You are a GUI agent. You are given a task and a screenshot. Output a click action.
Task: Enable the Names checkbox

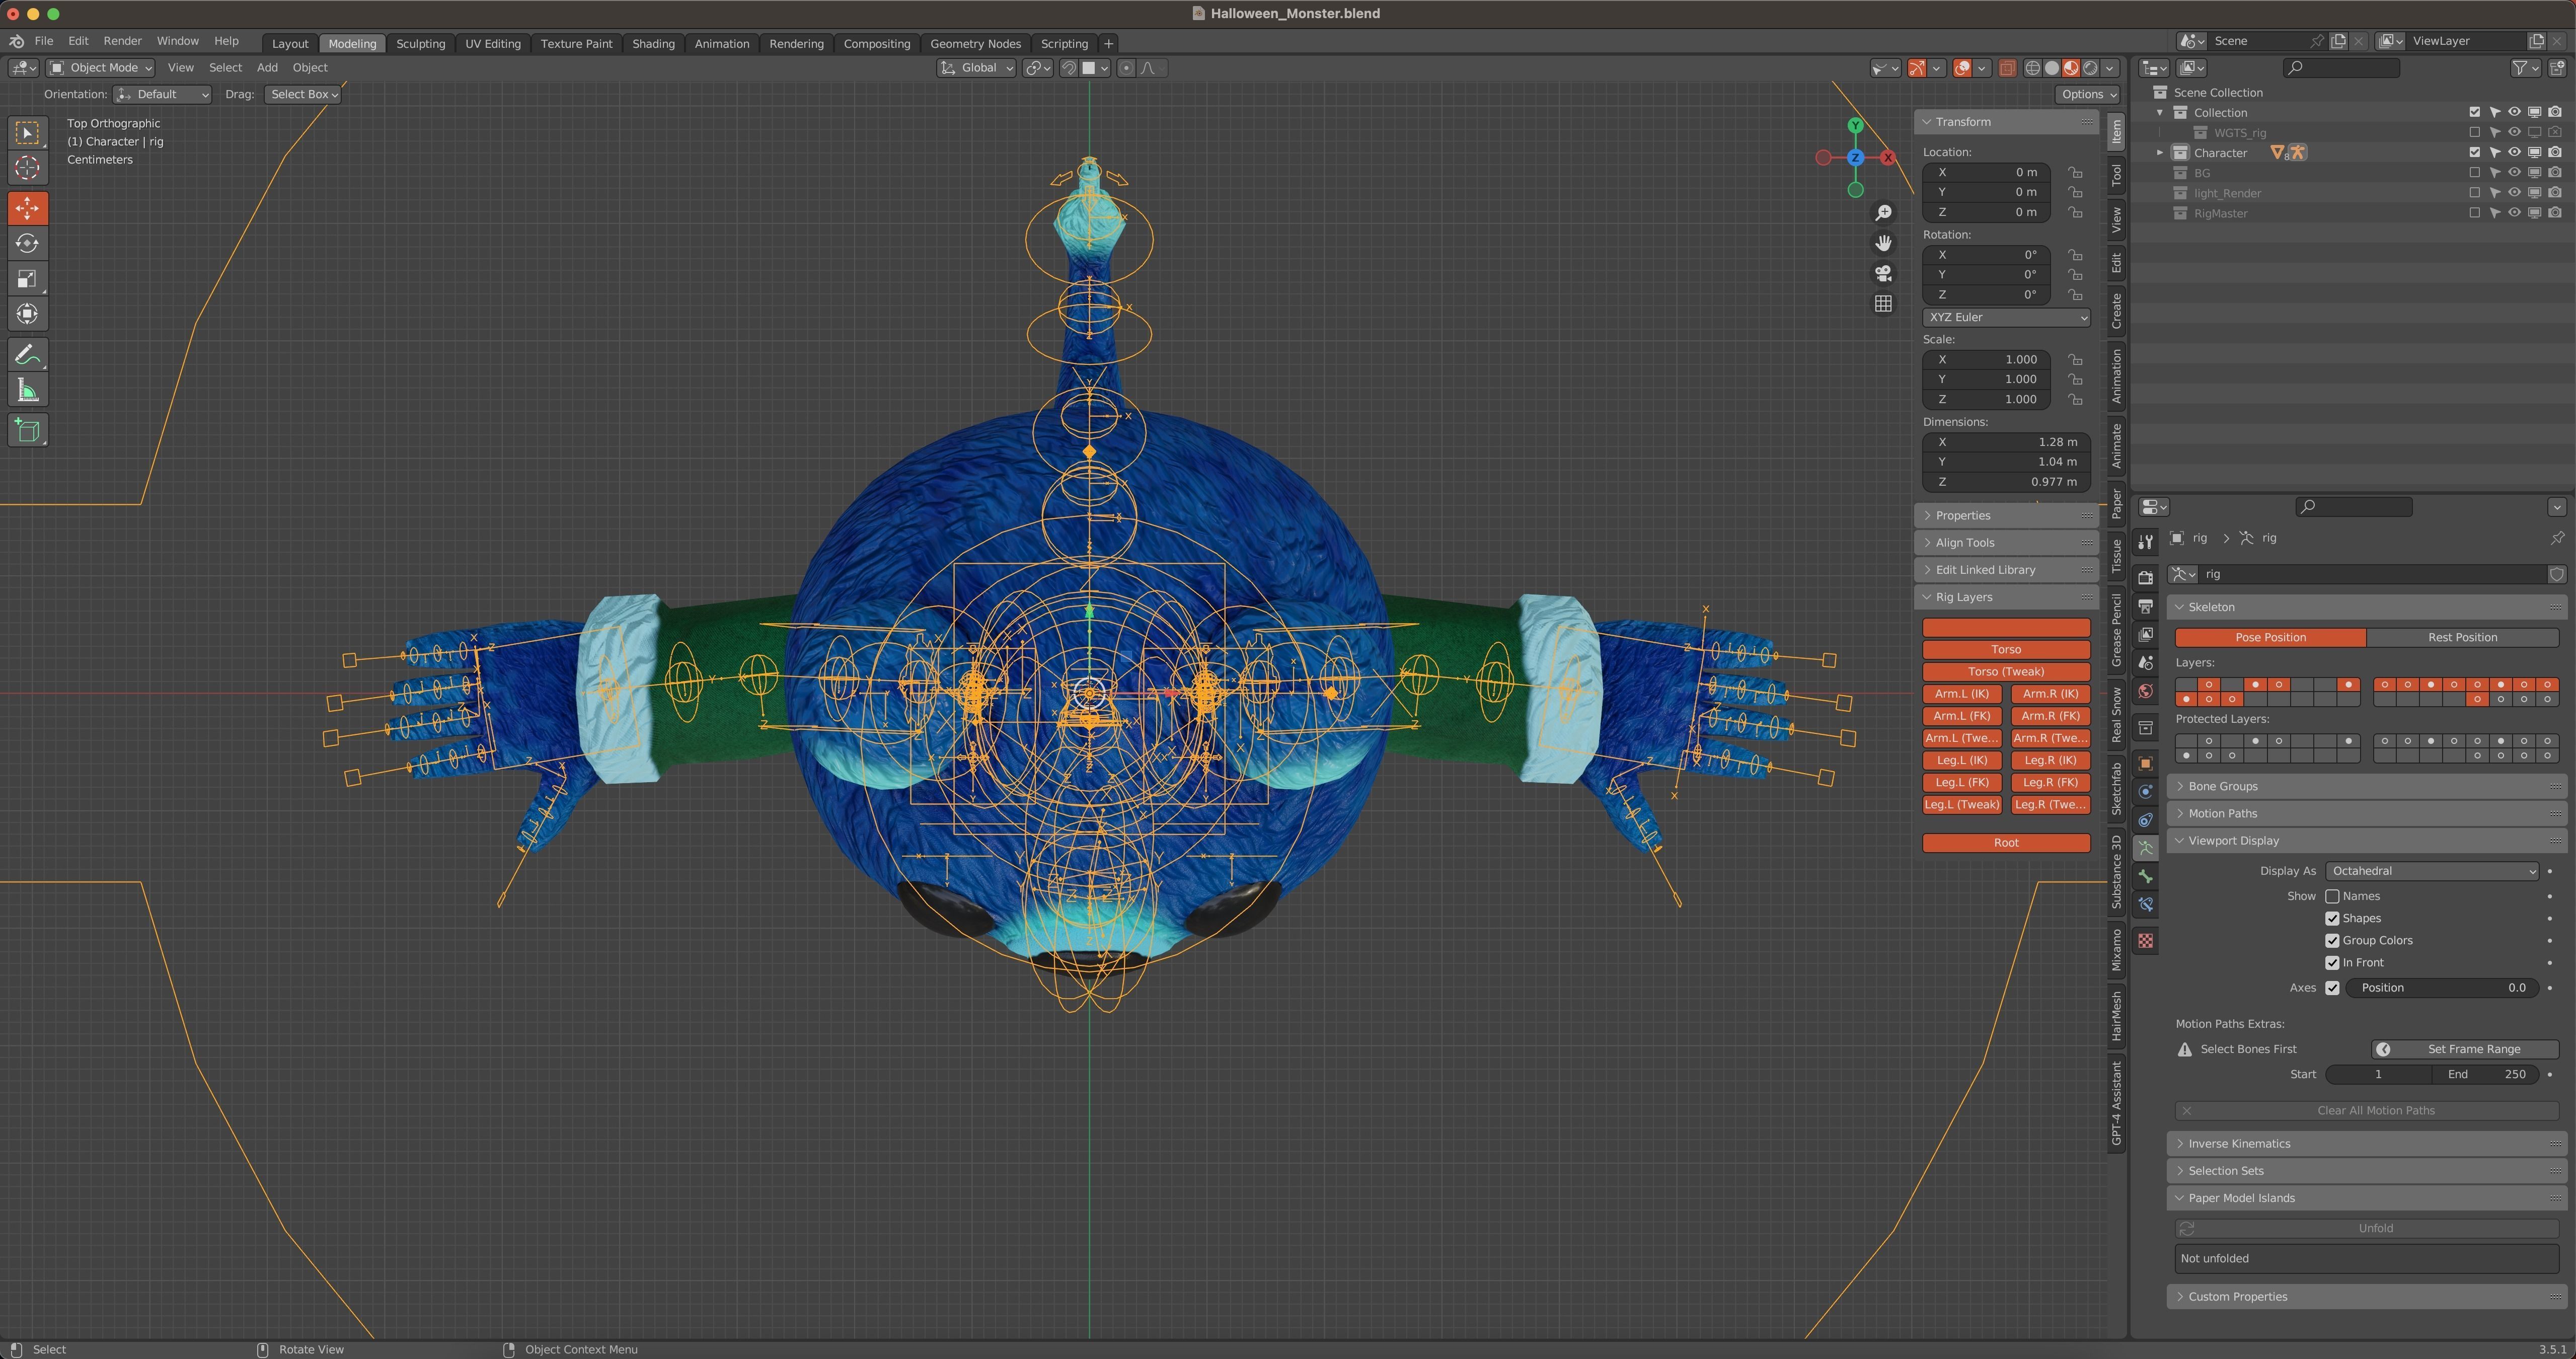[2332, 896]
